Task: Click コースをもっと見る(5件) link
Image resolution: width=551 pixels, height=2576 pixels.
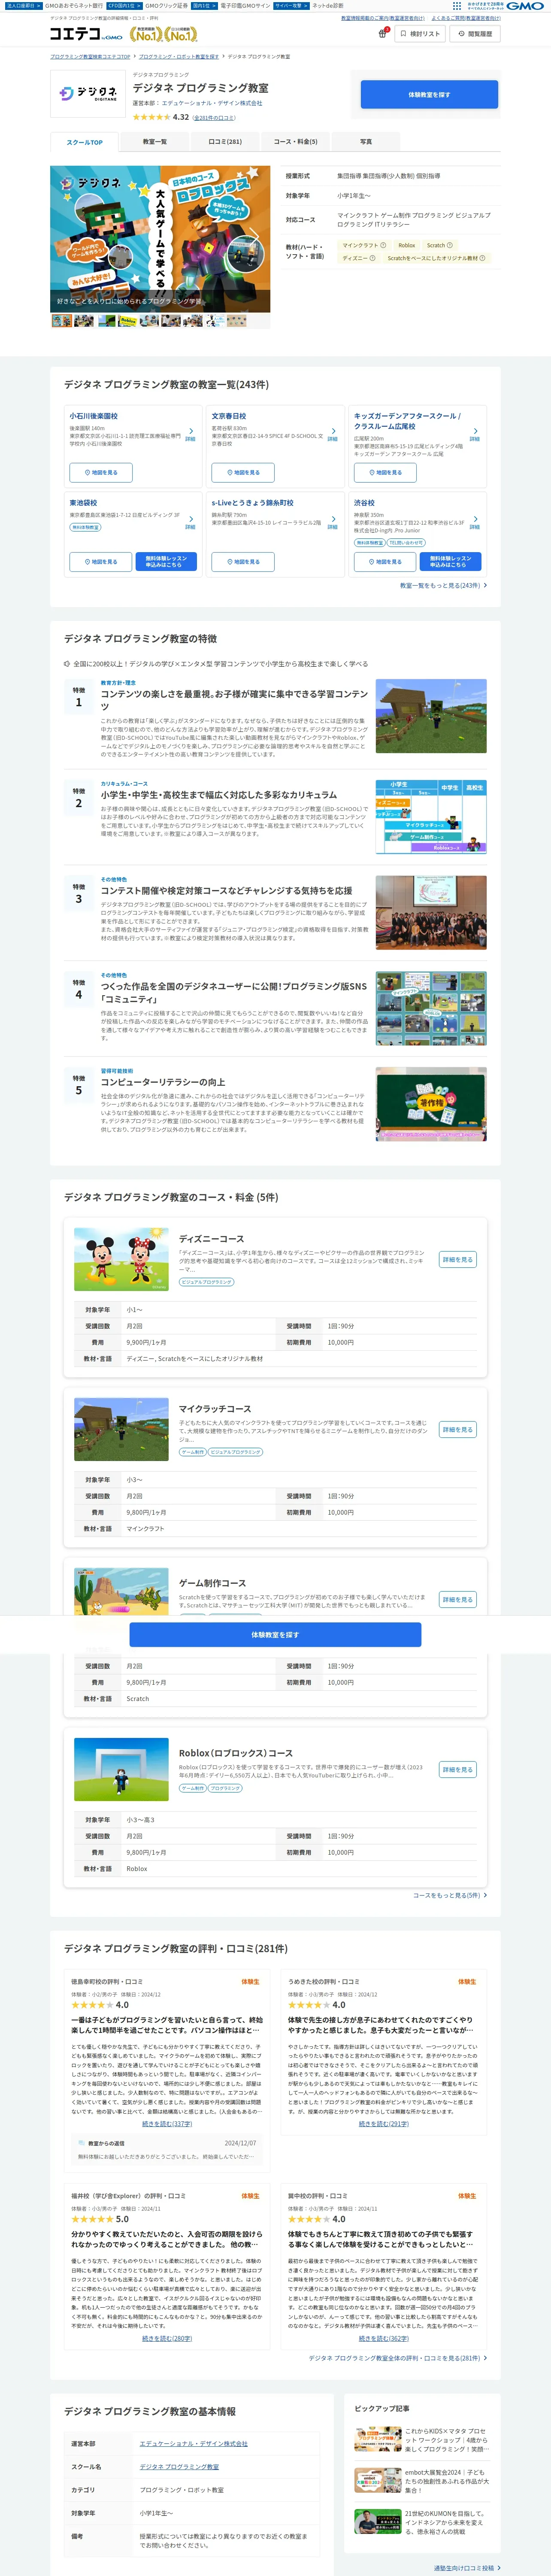Action: [x=450, y=1895]
